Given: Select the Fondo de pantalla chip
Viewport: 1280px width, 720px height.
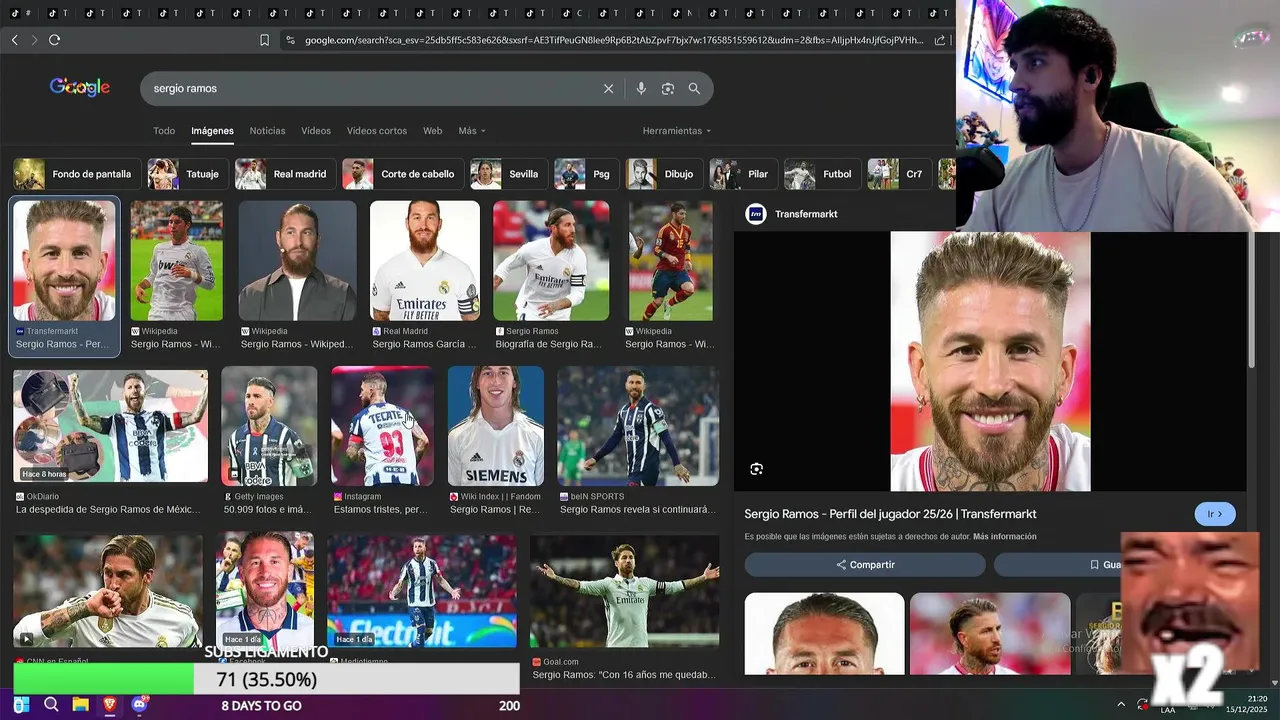Looking at the screenshot, I should click(x=76, y=174).
